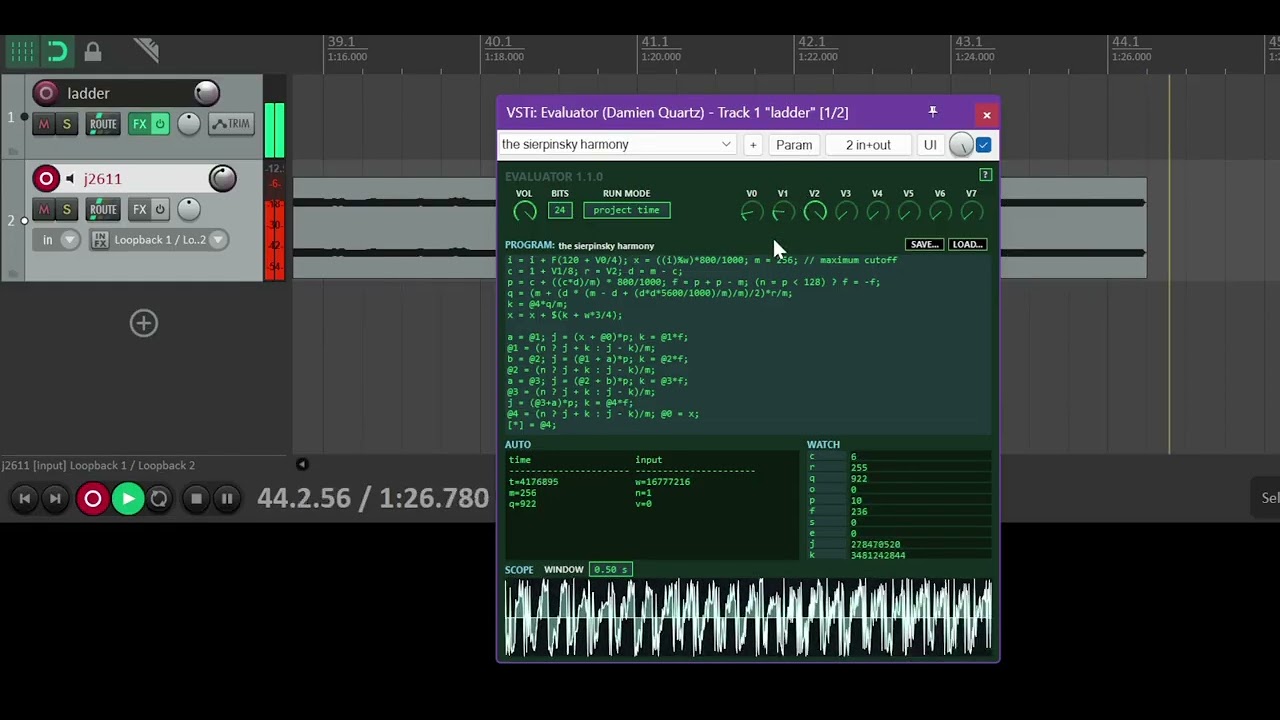Screen dimensions: 1280x720
Task: Open the j2611 record mode 'in' dropdown
Action: [x=56, y=240]
